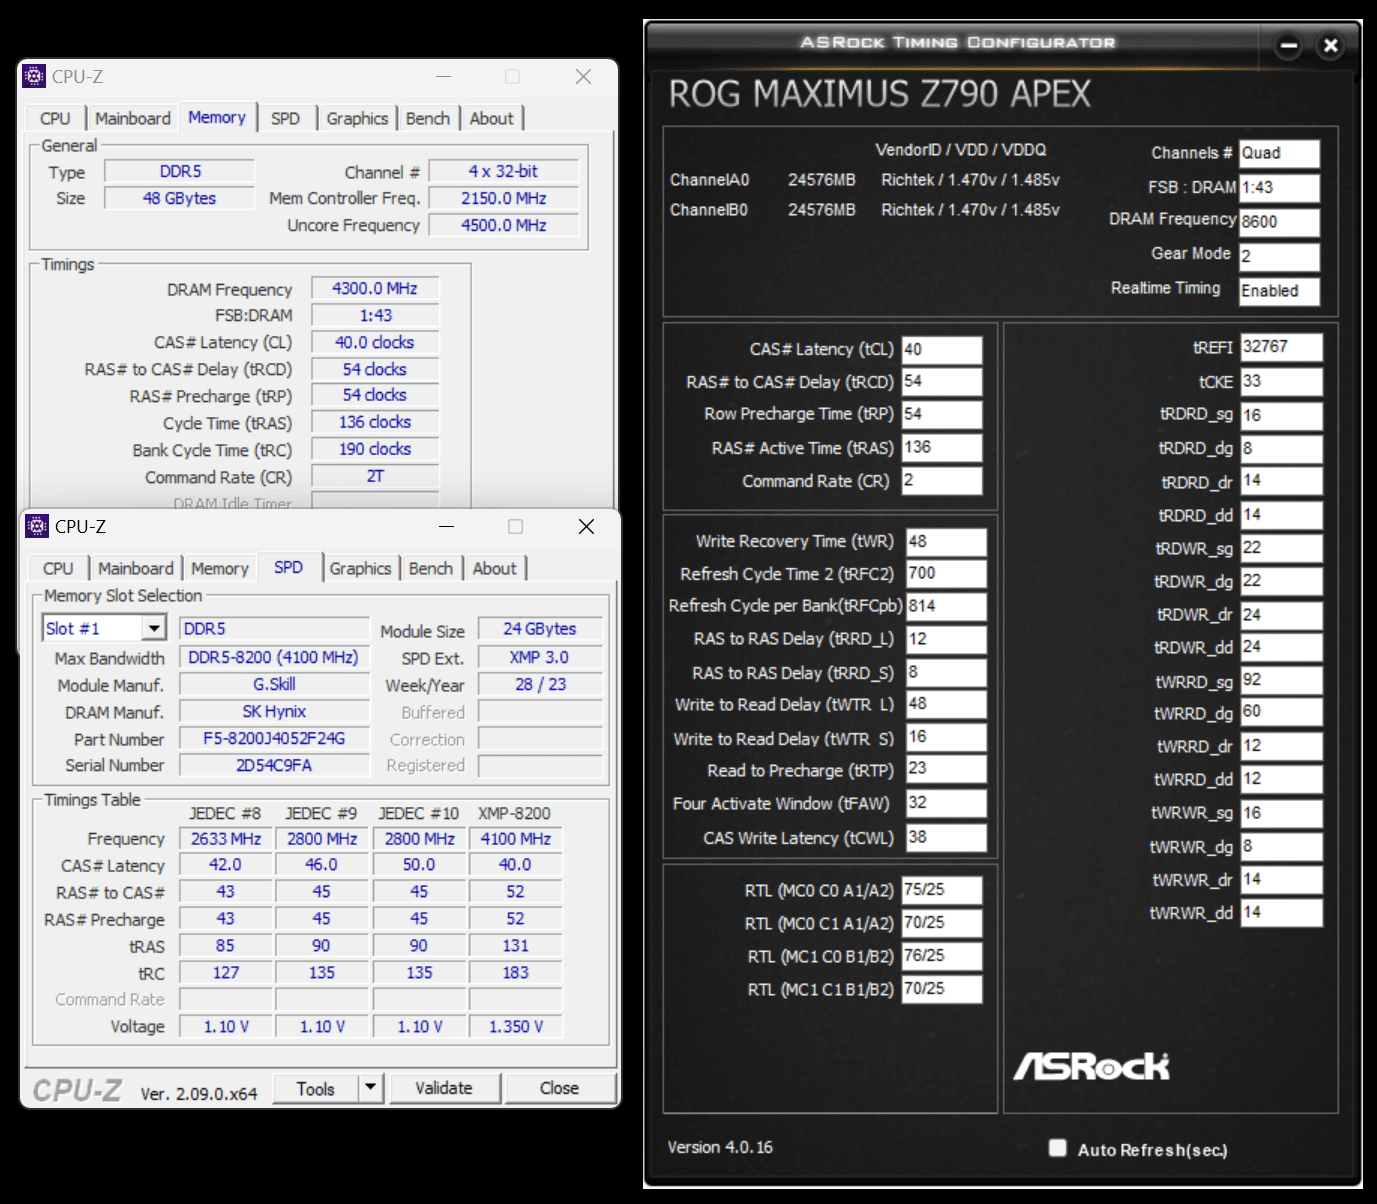1377x1204 pixels.
Task: Select the Row Precharge Time (tRP) field
Action: point(942,414)
